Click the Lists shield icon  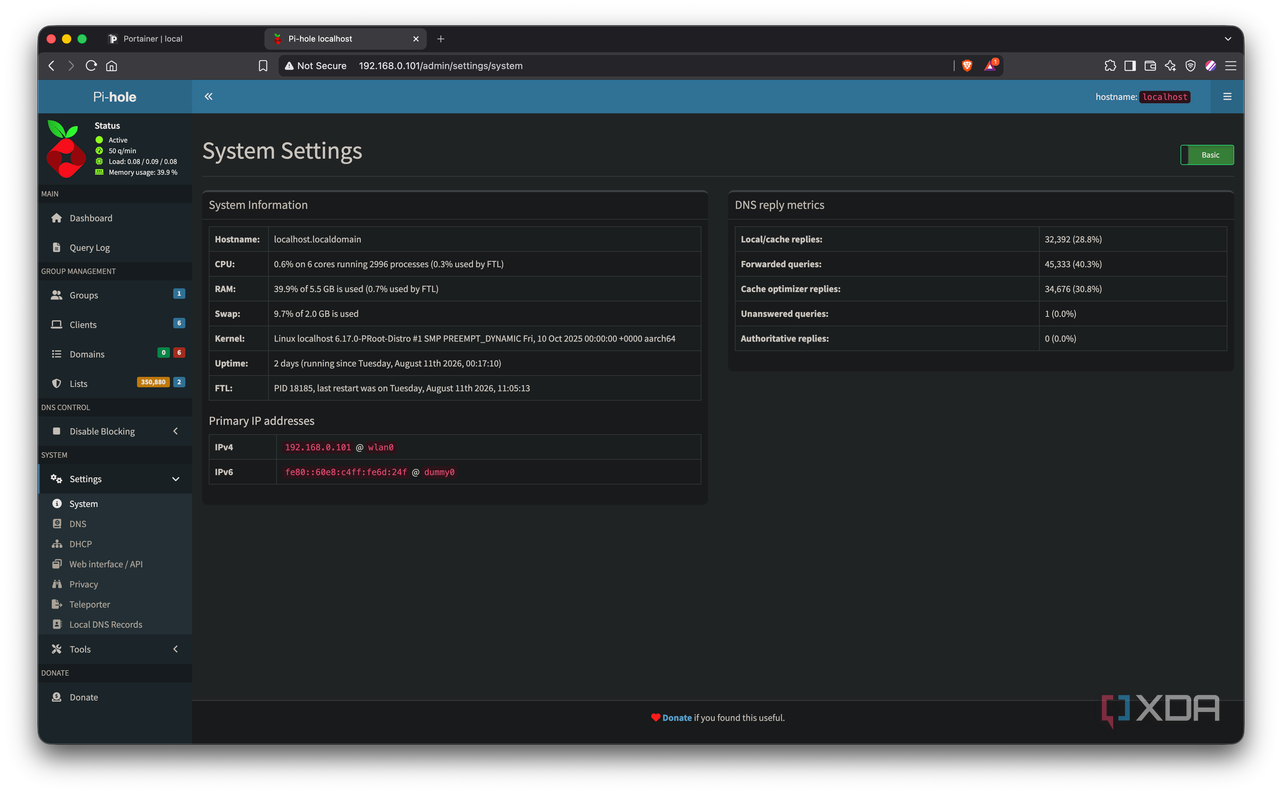(x=56, y=383)
